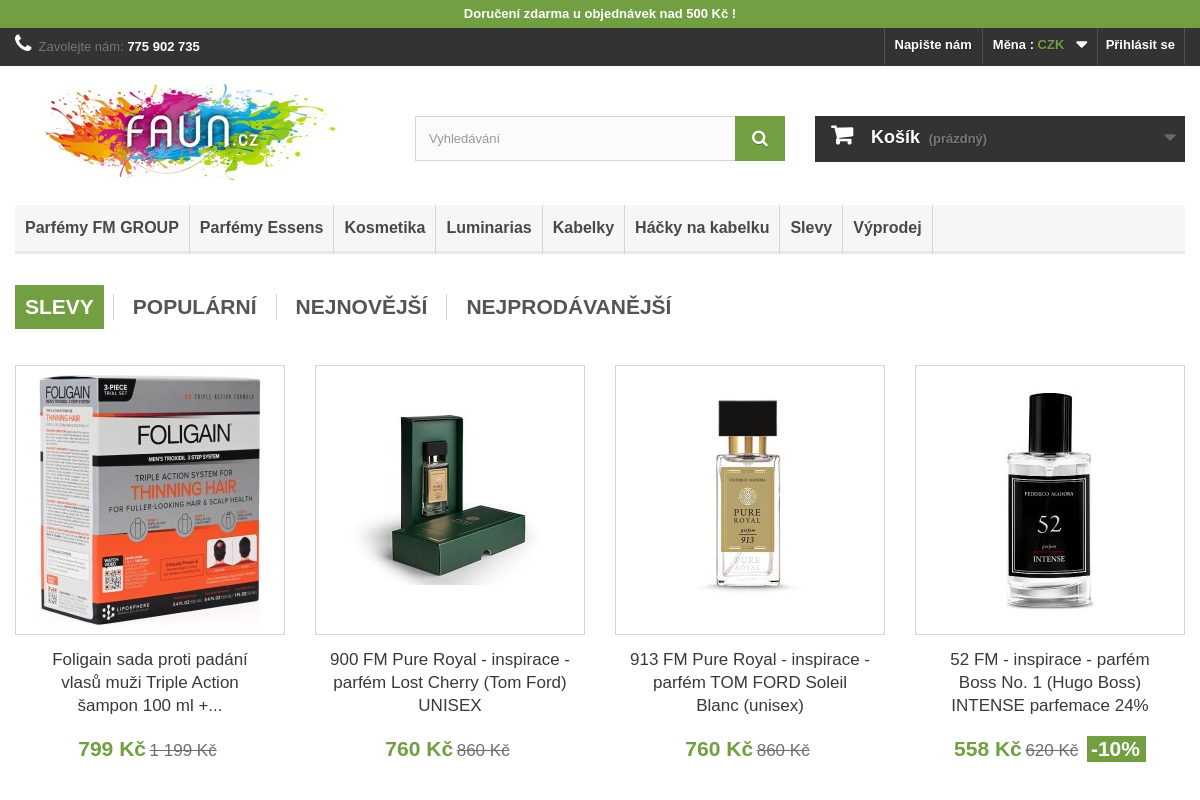Open the Měna CZK currency dropdown
The height and width of the screenshot is (800, 1200).
point(1040,45)
